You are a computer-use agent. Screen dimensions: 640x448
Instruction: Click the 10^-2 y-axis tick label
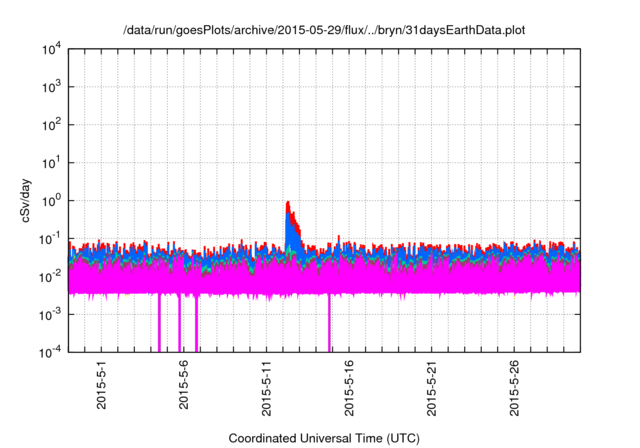50,277
